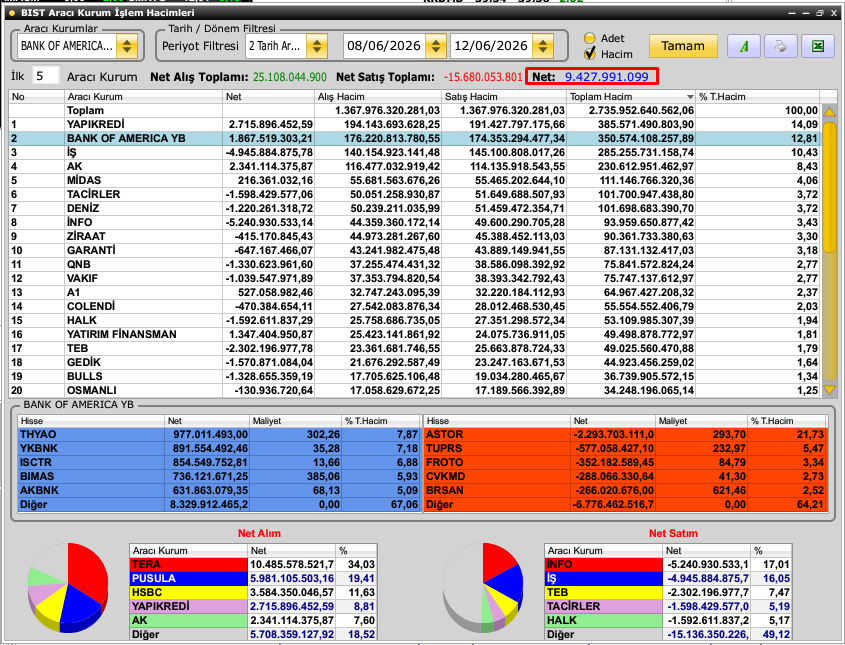Image resolution: width=845 pixels, height=645 pixels.
Task: Select the YATIRIM FİNANSMAN row
Action: pyautogui.click(x=414, y=335)
